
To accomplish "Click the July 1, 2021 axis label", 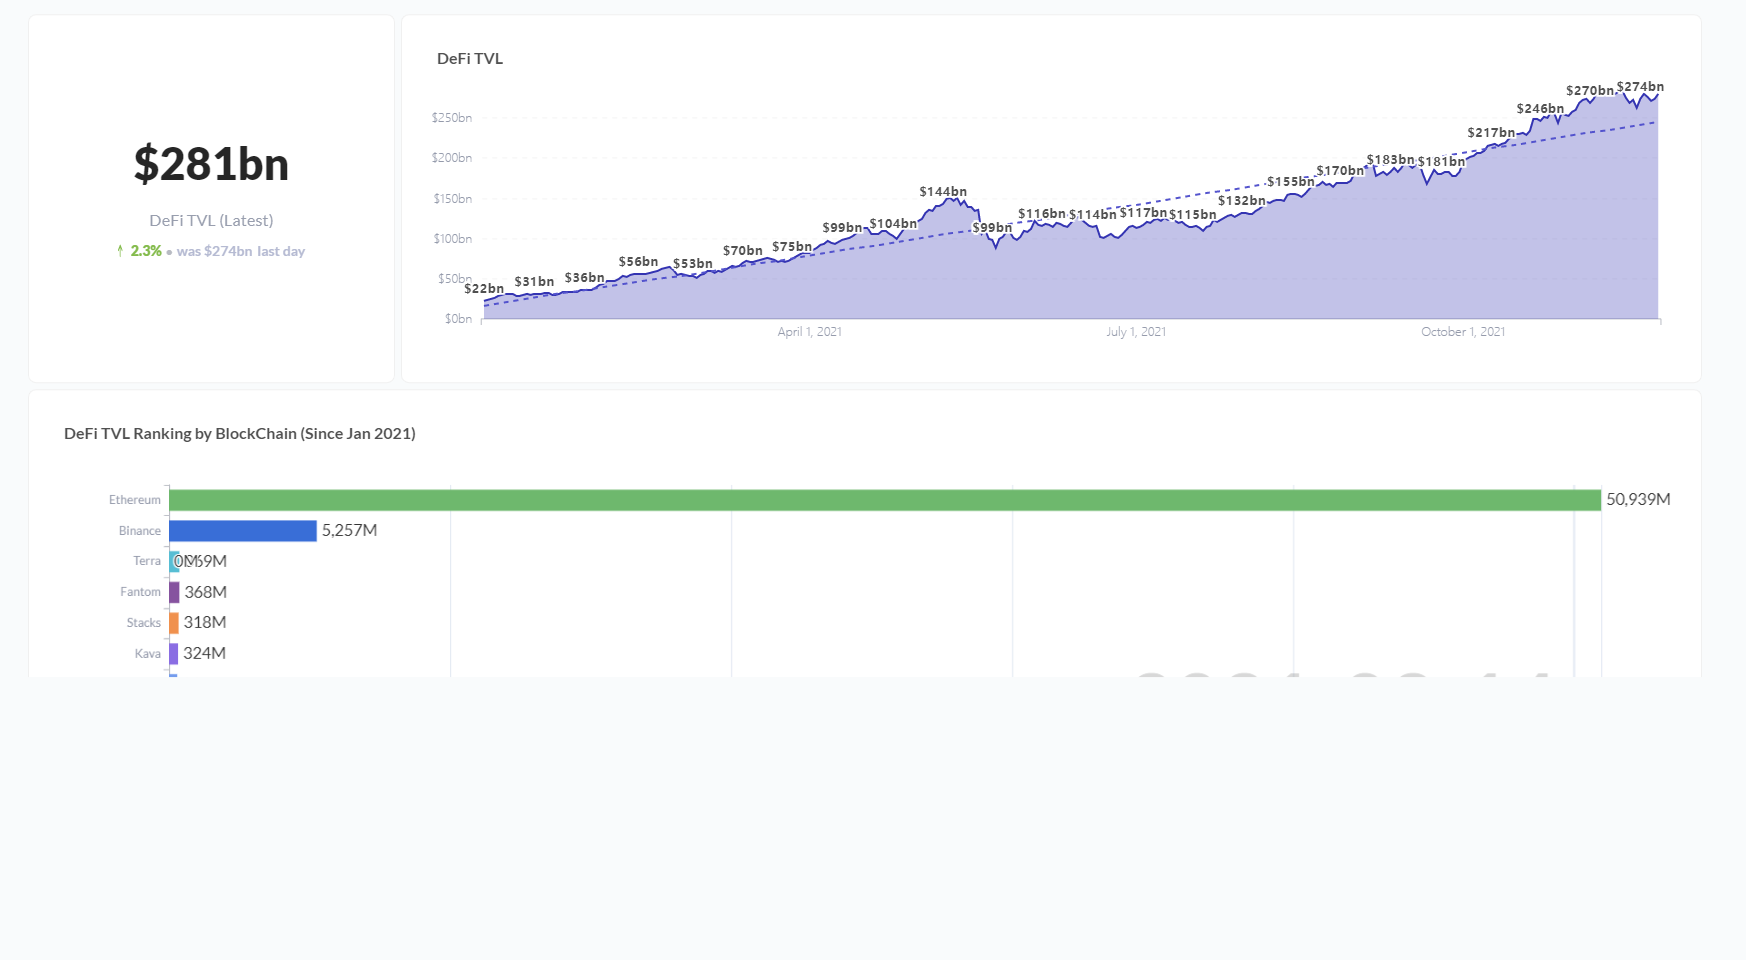I will tap(1136, 331).
